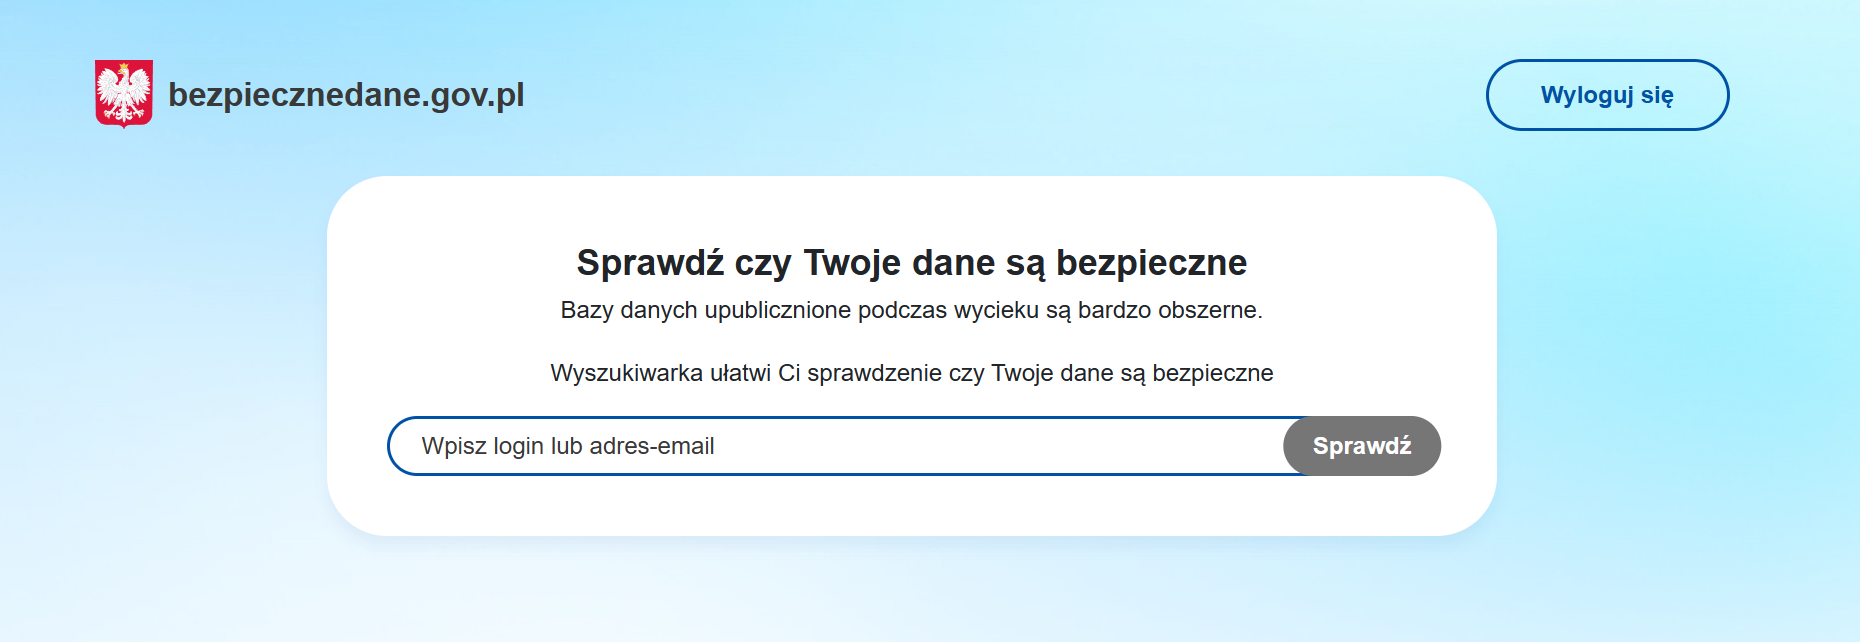Click the word Wyszukiwarka in the description
This screenshot has height=642, width=1860.
(626, 373)
